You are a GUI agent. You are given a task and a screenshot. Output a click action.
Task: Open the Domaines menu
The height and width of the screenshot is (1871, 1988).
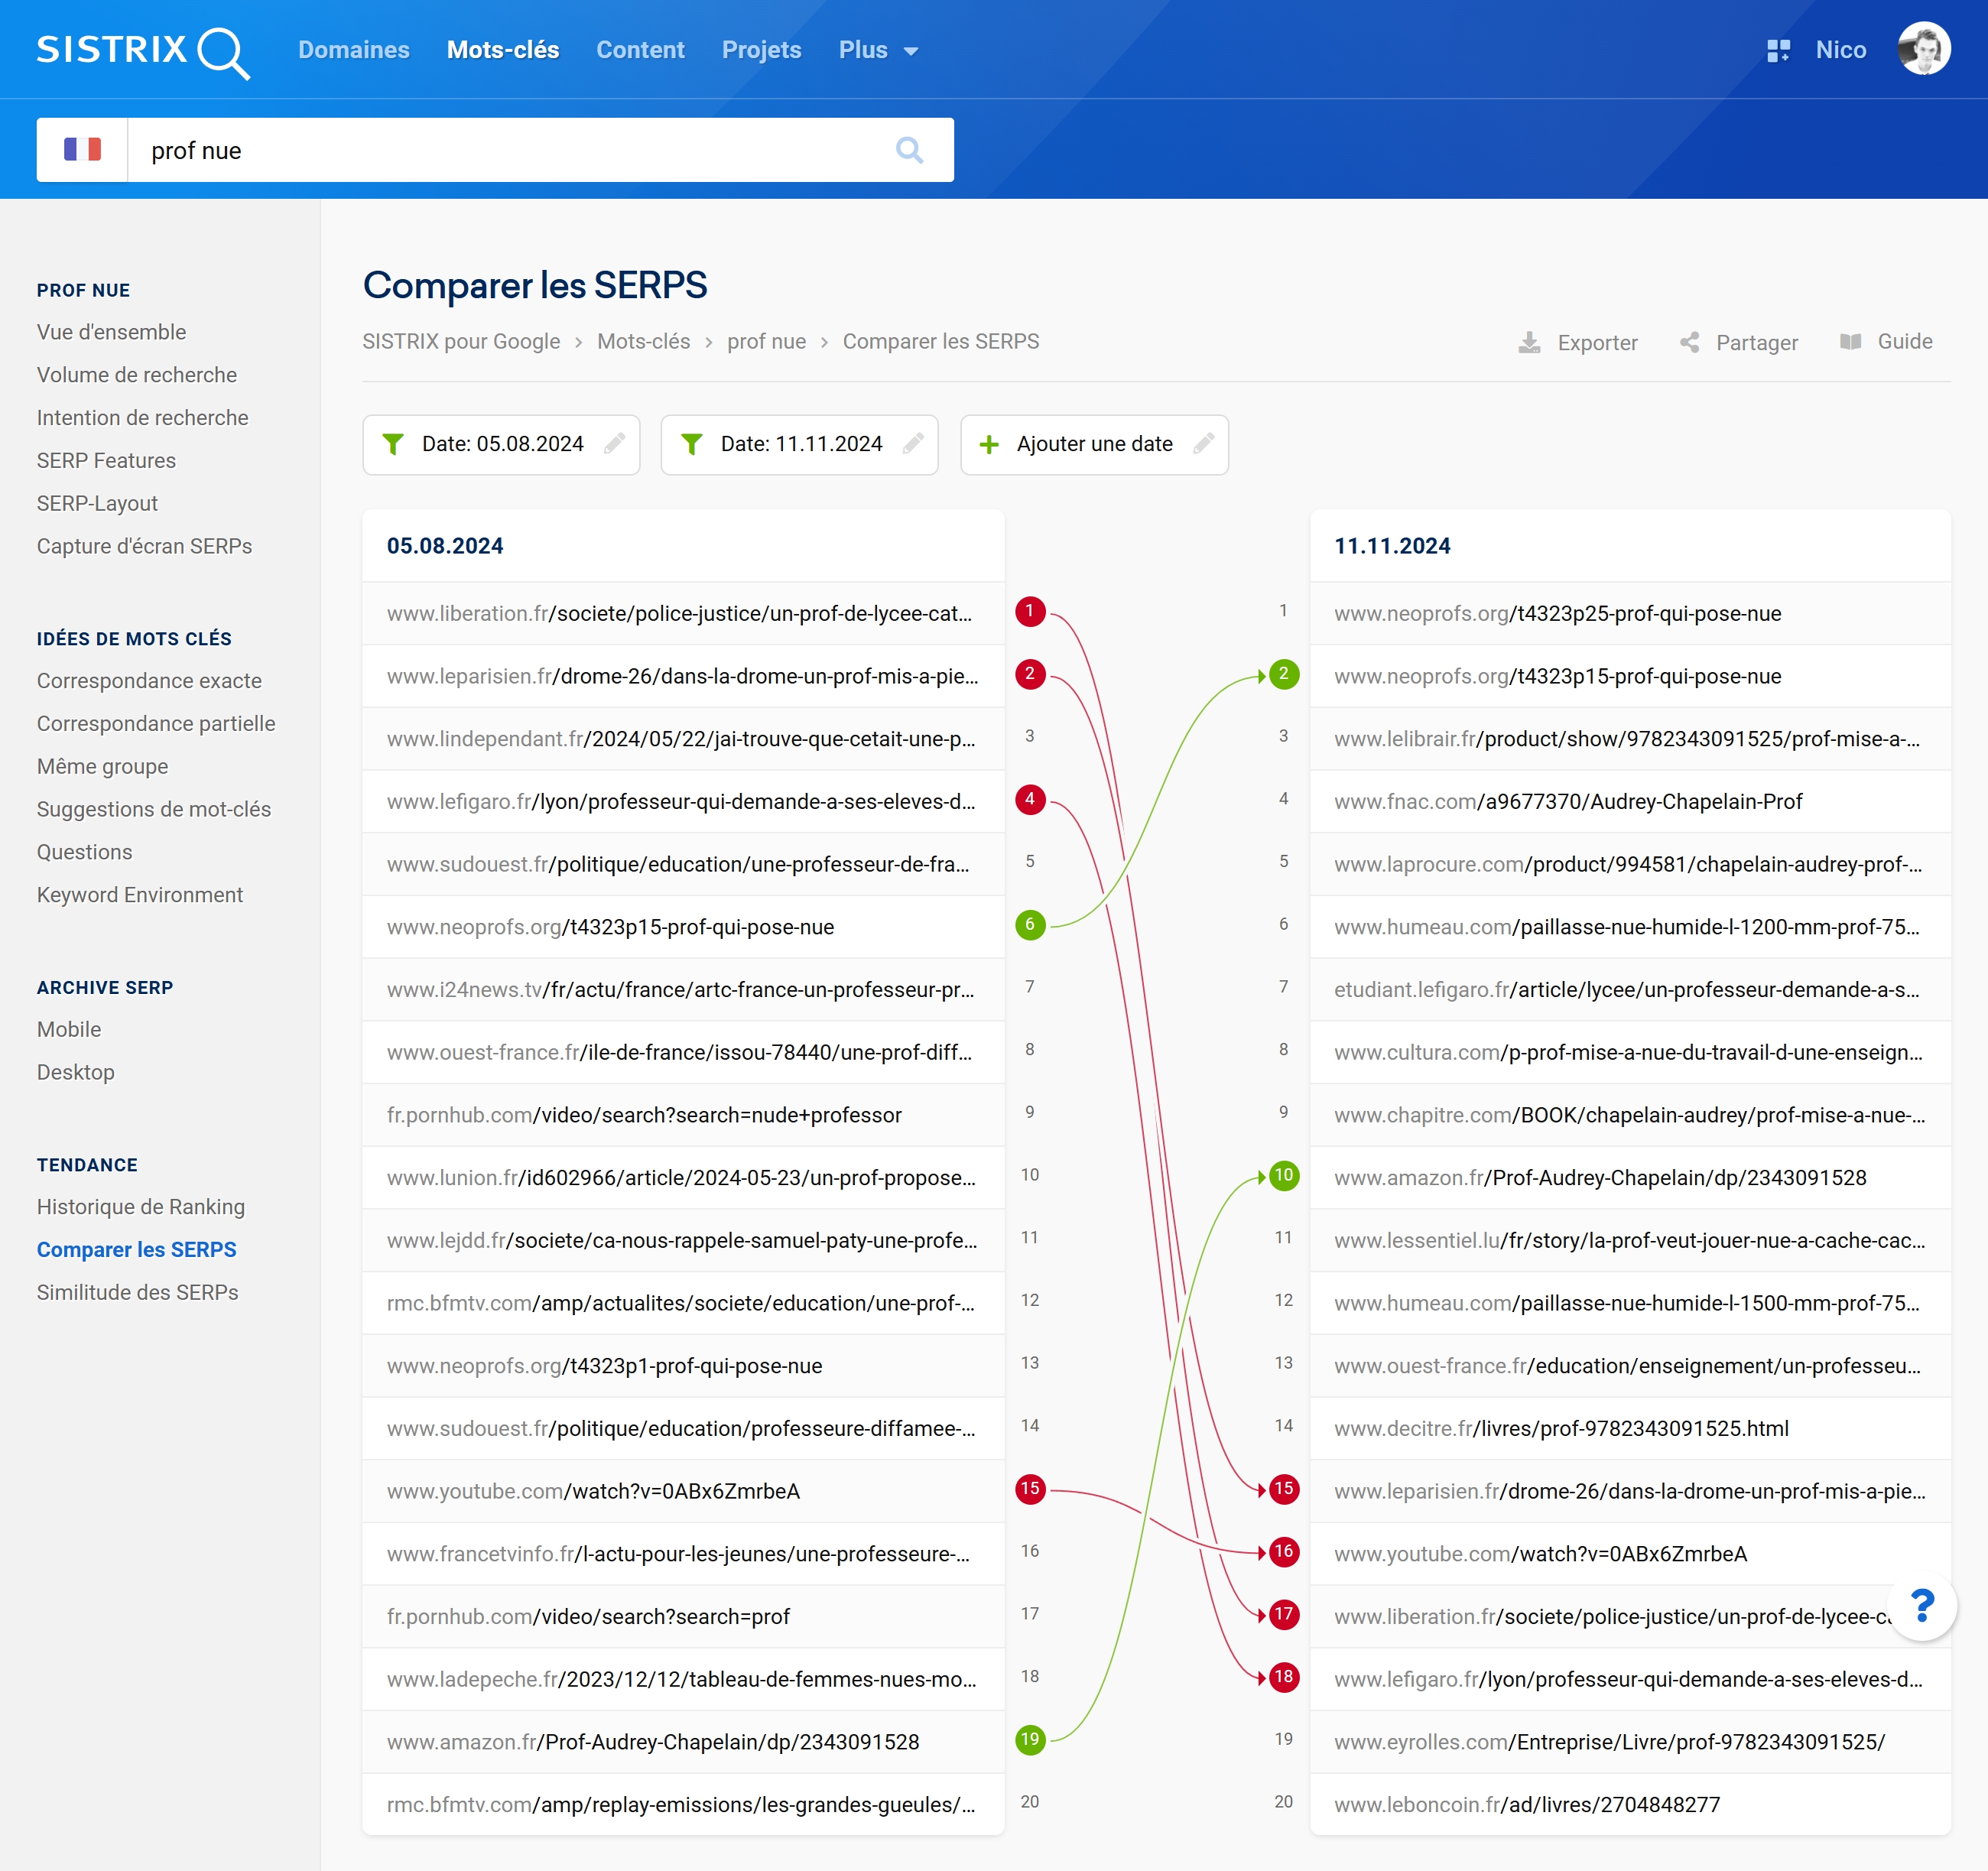pos(354,50)
